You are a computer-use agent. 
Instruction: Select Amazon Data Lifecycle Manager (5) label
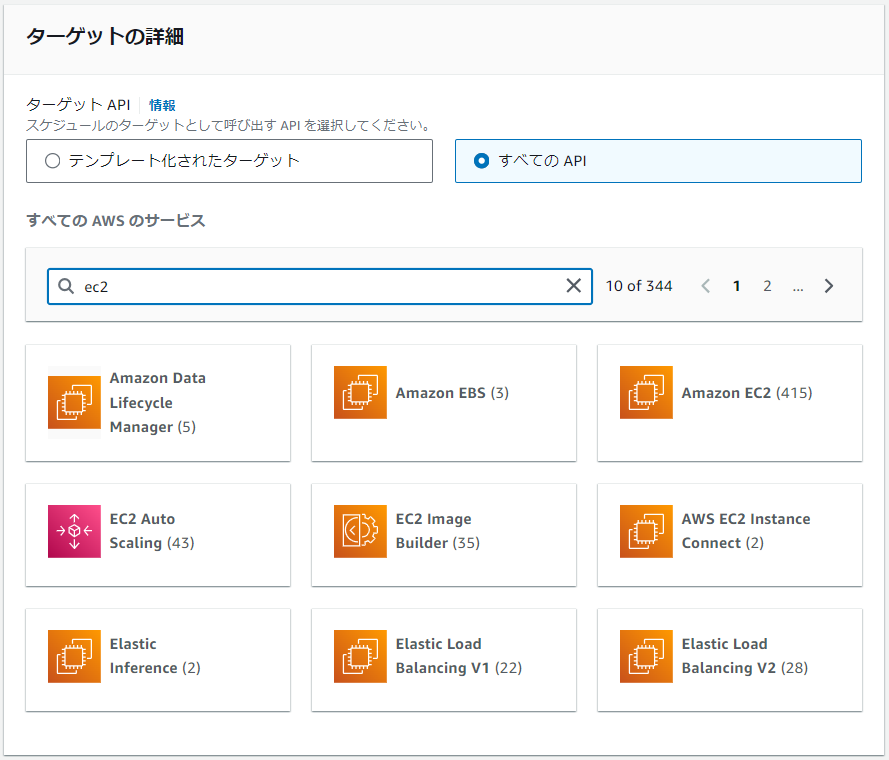(x=158, y=403)
